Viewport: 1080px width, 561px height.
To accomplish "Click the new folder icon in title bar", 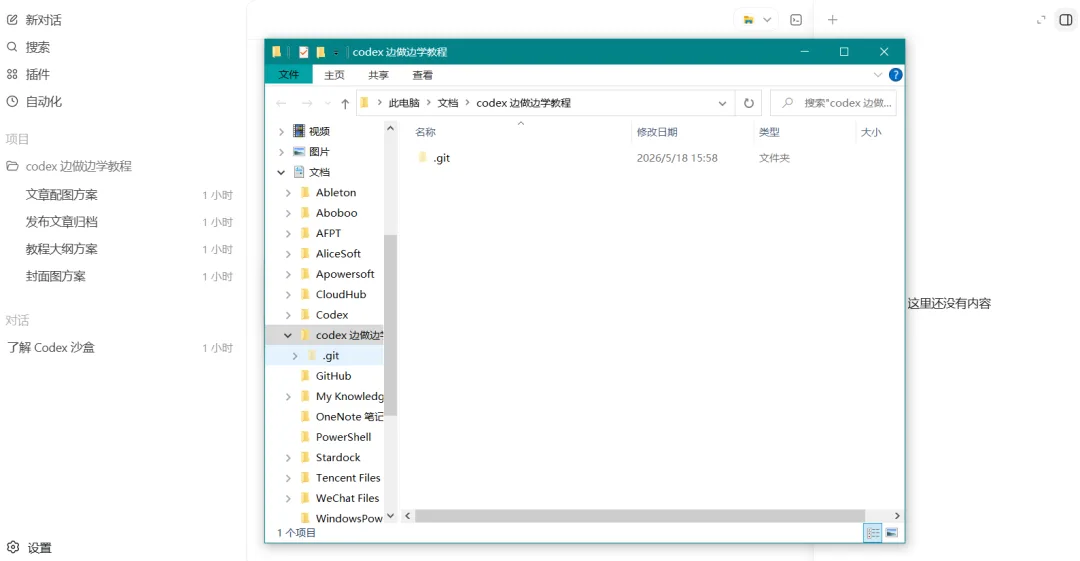I will (320, 52).
